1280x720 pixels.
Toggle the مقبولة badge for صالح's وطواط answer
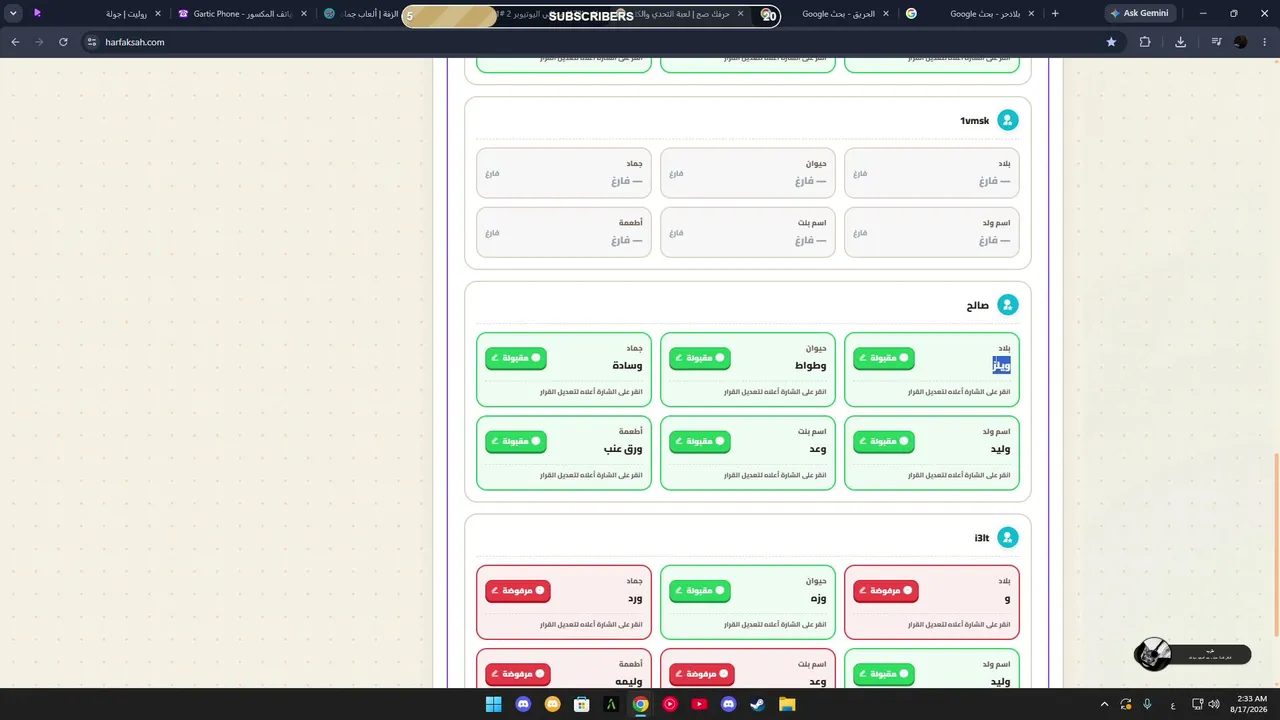pos(700,358)
